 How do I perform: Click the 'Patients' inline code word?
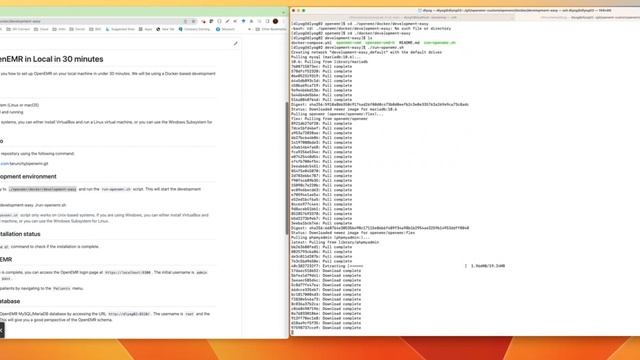pos(62,289)
